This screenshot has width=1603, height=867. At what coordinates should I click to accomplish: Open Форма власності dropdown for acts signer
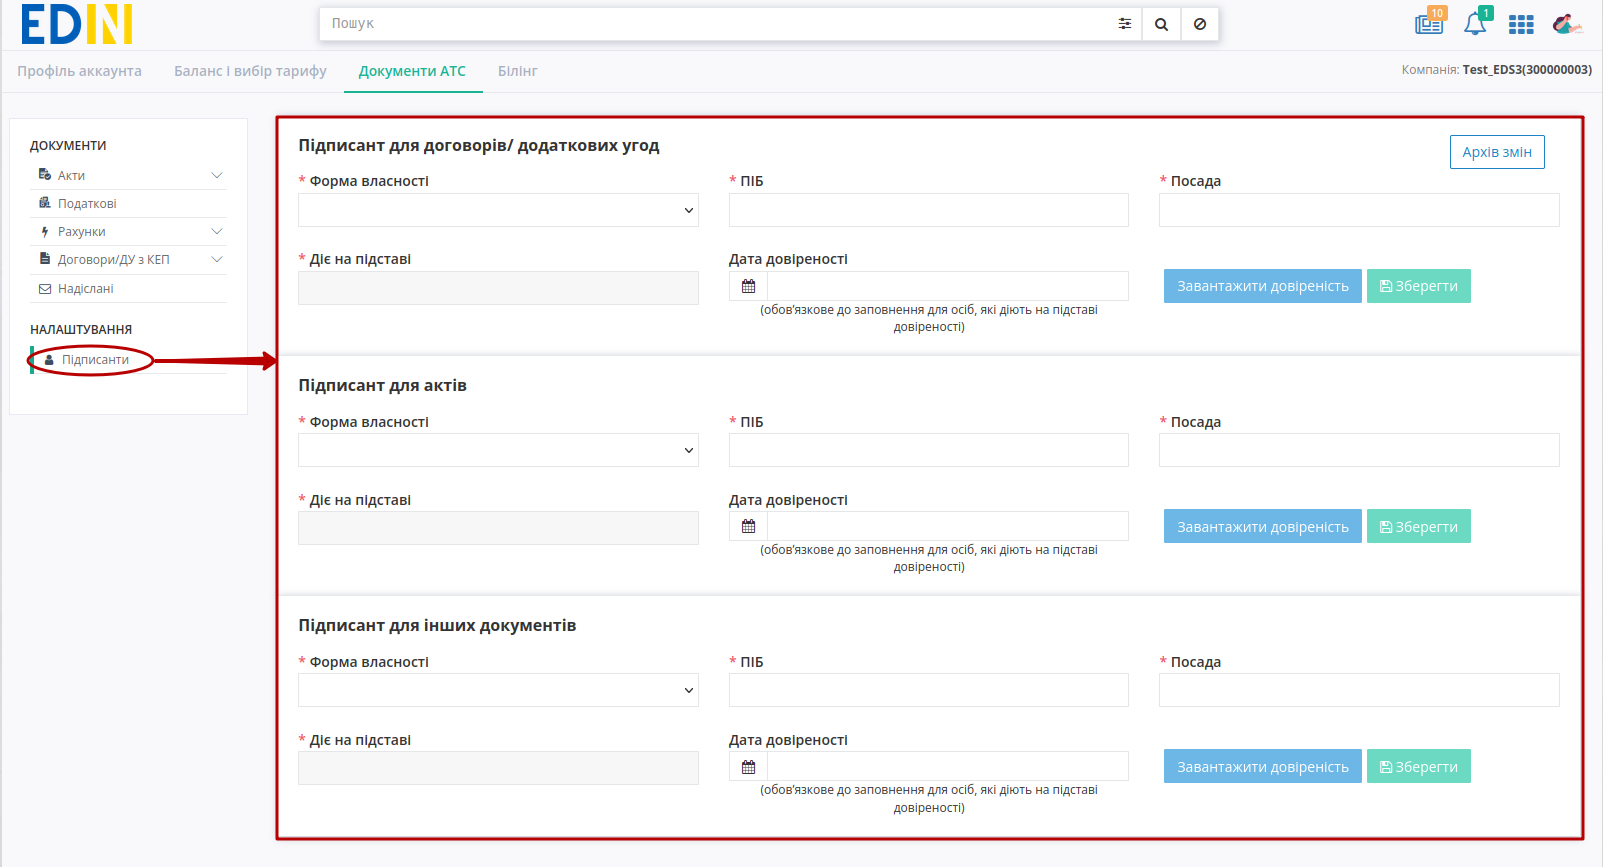click(x=498, y=450)
